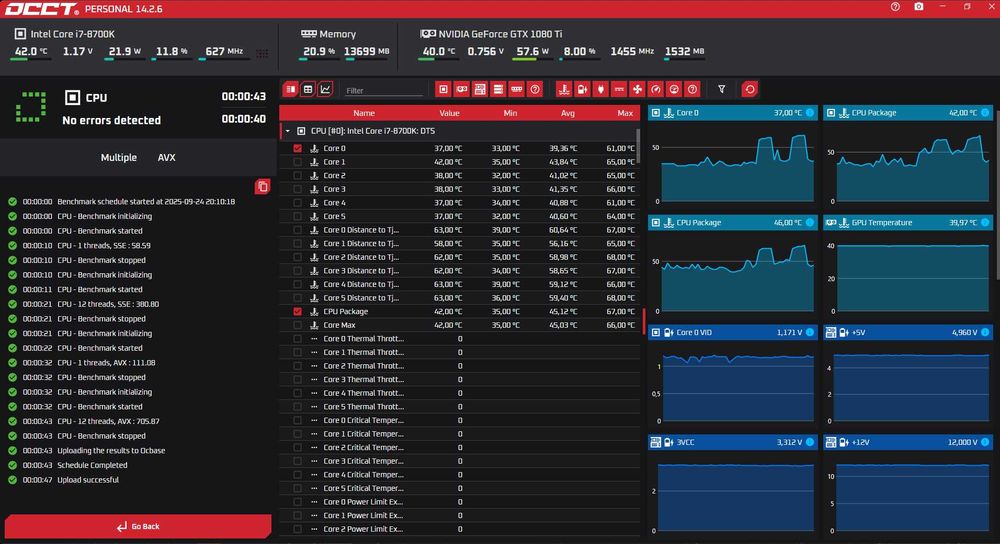Uncheck the CPU Package sensor checkbox
This screenshot has width=1000, height=544.
[297, 311]
